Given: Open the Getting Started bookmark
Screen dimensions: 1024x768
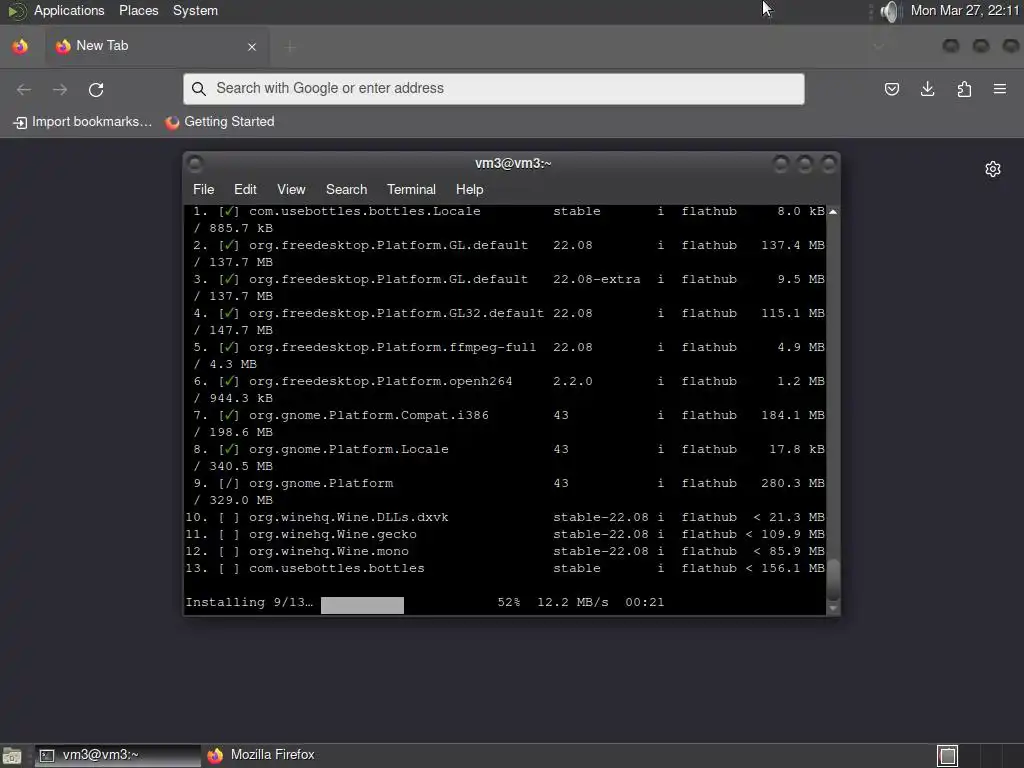Looking at the screenshot, I should click(220, 122).
